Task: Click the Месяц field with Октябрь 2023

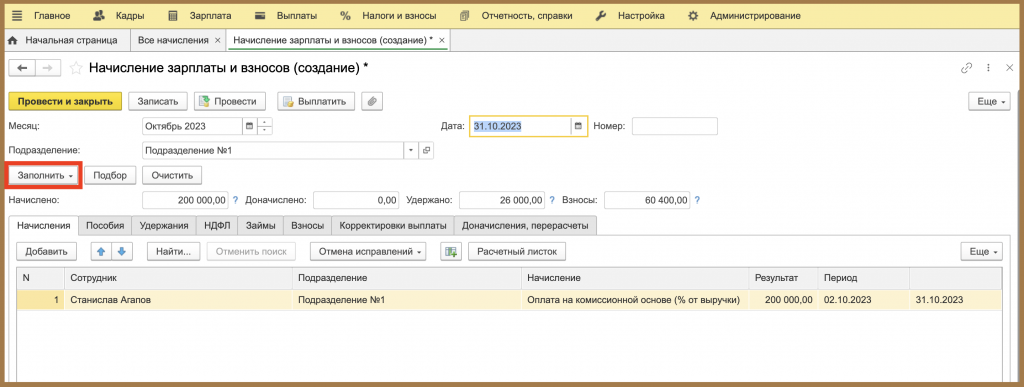Action: pos(192,127)
